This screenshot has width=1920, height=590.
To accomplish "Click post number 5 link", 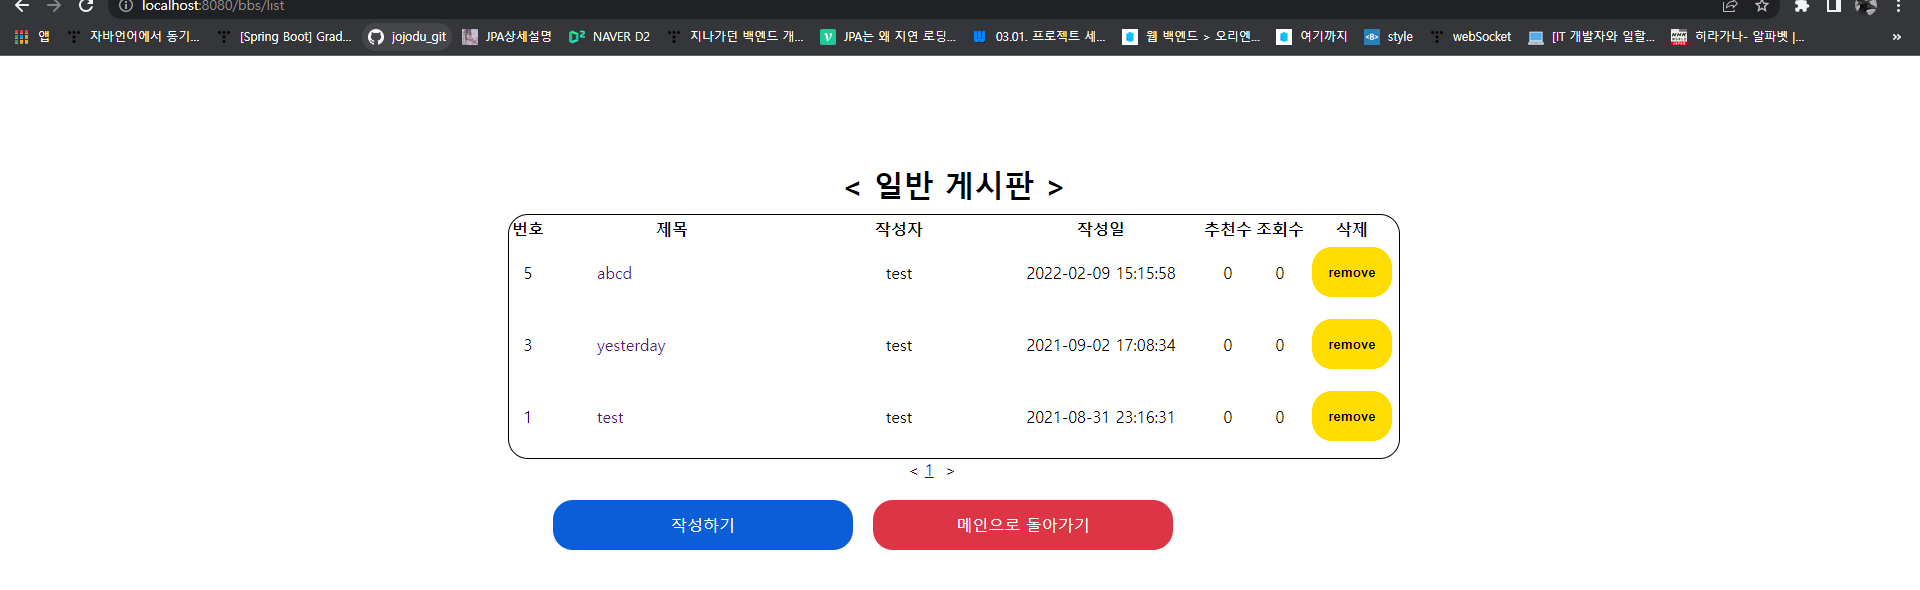I will [x=528, y=273].
